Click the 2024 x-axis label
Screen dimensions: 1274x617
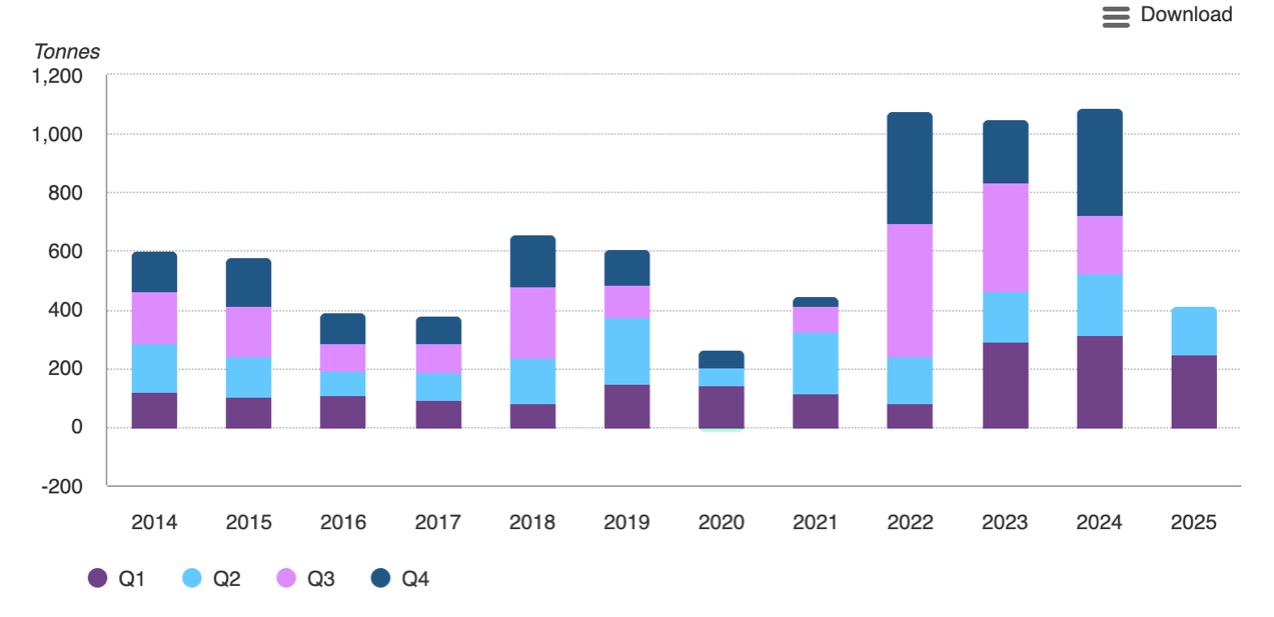(1100, 523)
